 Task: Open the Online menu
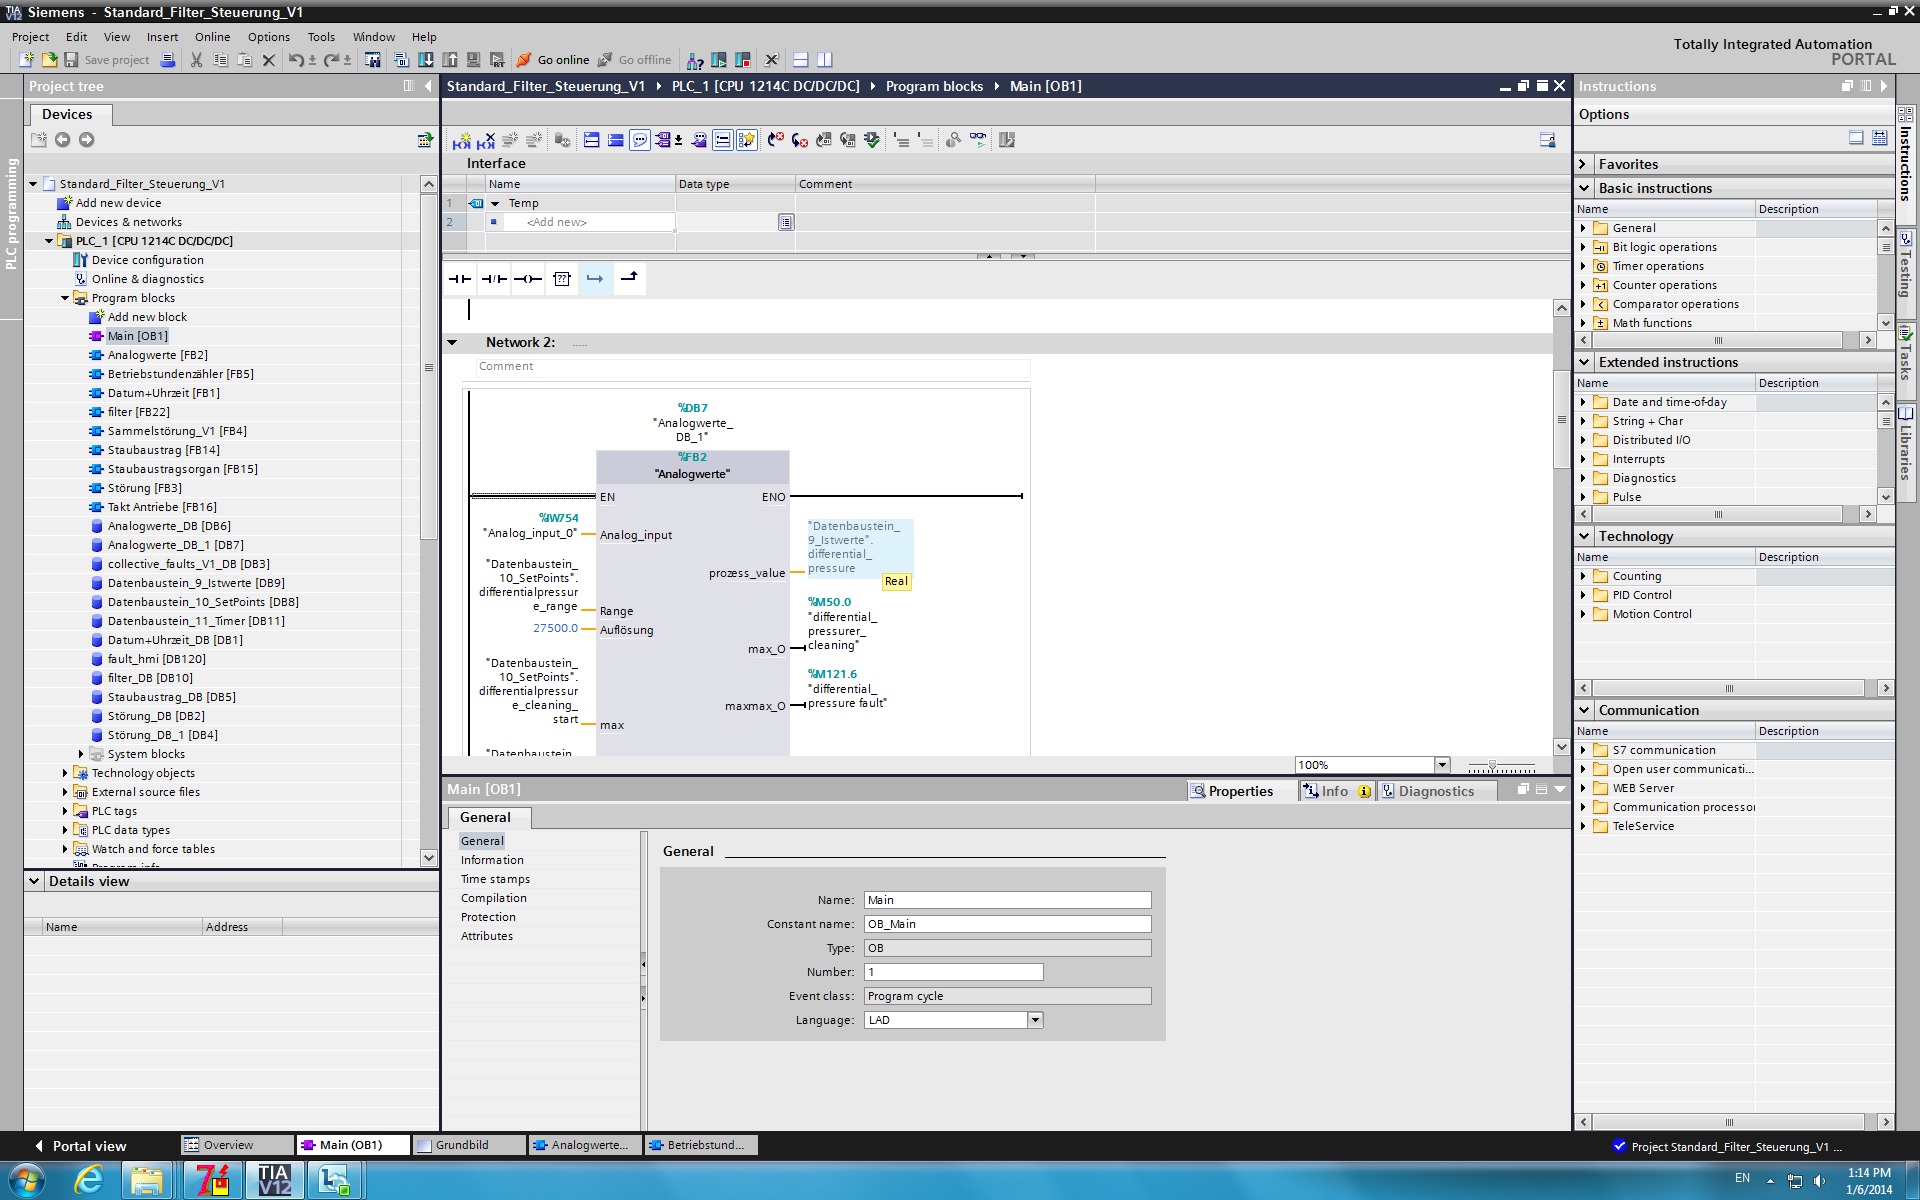pyautogui.click(x=212, y=37)
